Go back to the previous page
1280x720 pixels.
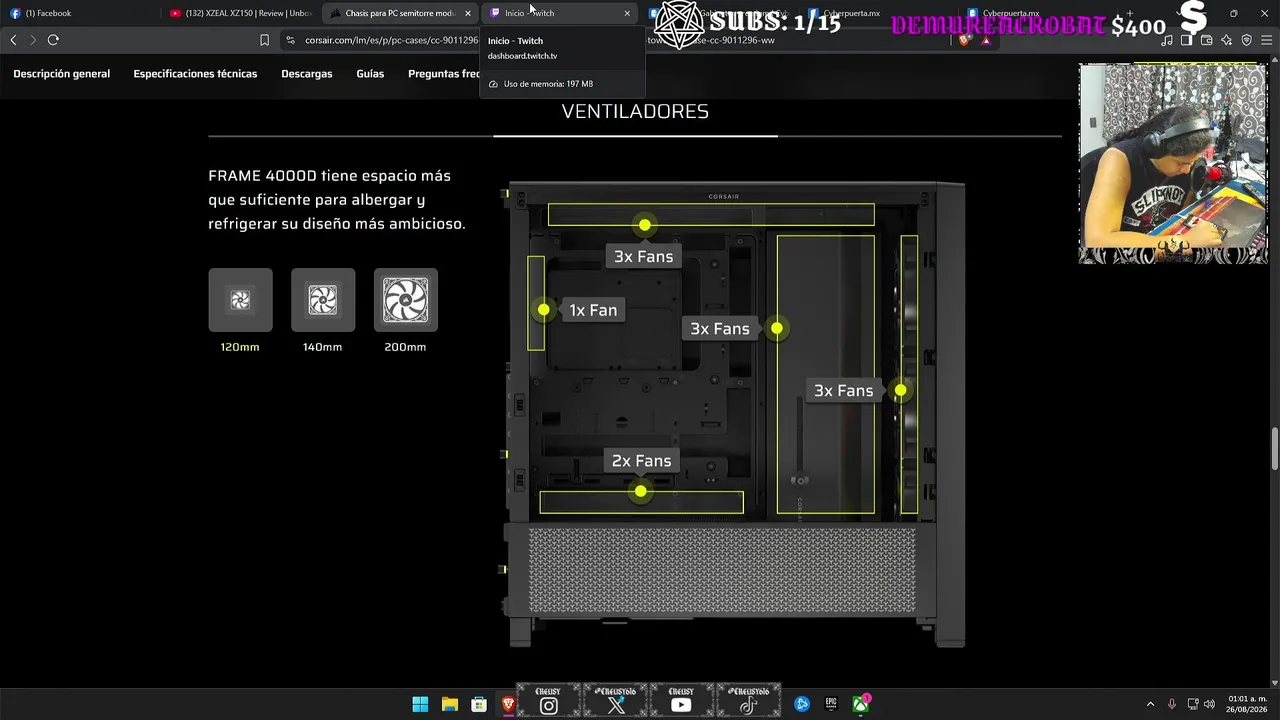[13, 40]
